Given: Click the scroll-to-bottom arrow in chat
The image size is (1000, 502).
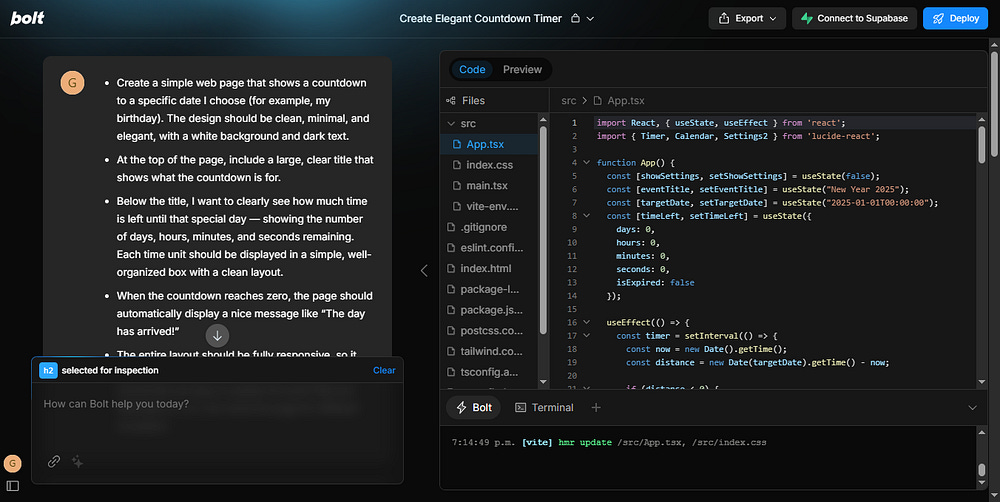Looking at the screenshot, I should [217, 335].
